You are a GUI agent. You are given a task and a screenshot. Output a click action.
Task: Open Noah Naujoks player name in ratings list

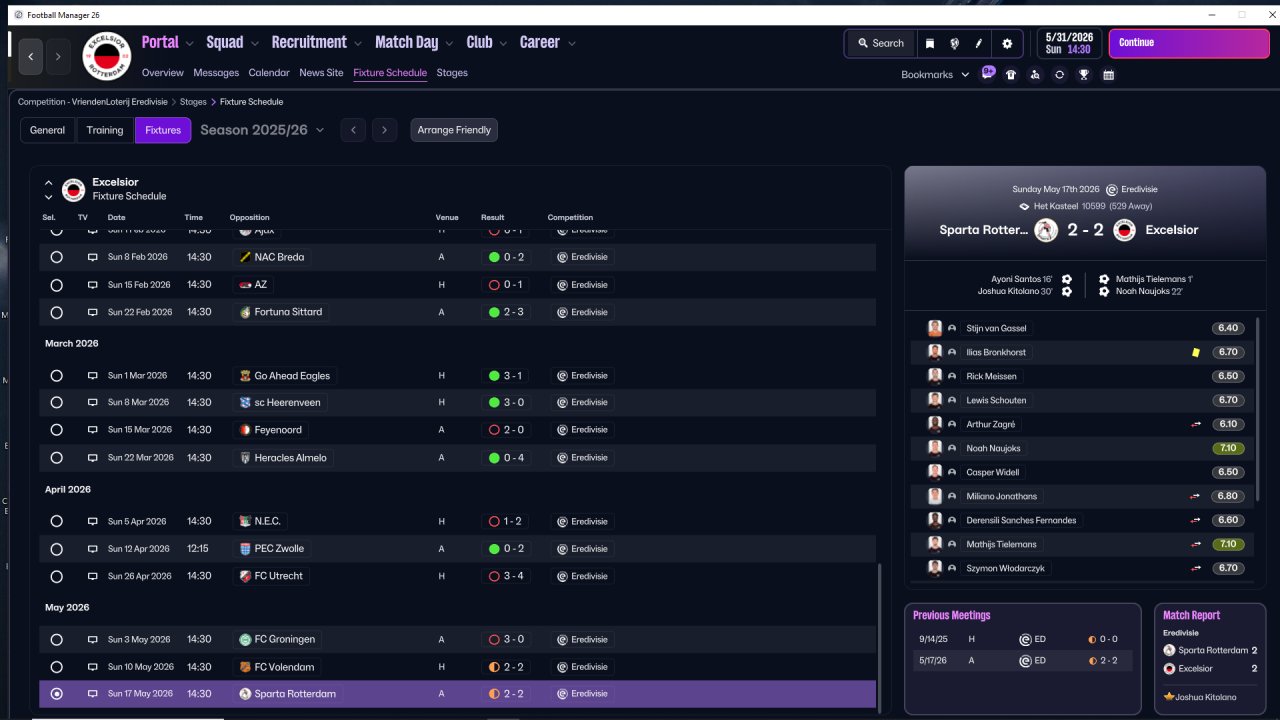[x=993, y=448]
